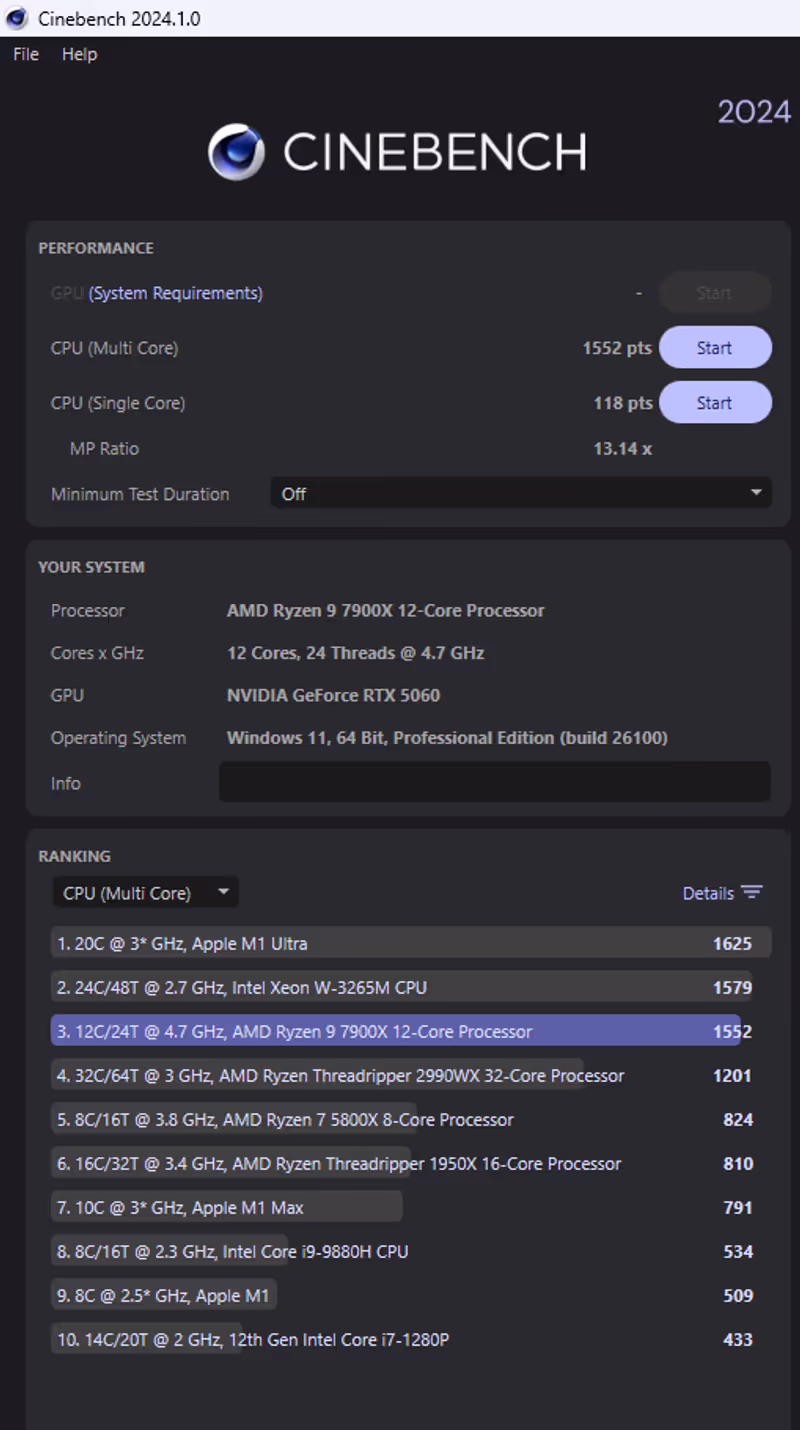The height and width of the screenshot is (1430, 800).
Task: Open the CPU (Multi Core) ranking dropdown
Action: 145,893
